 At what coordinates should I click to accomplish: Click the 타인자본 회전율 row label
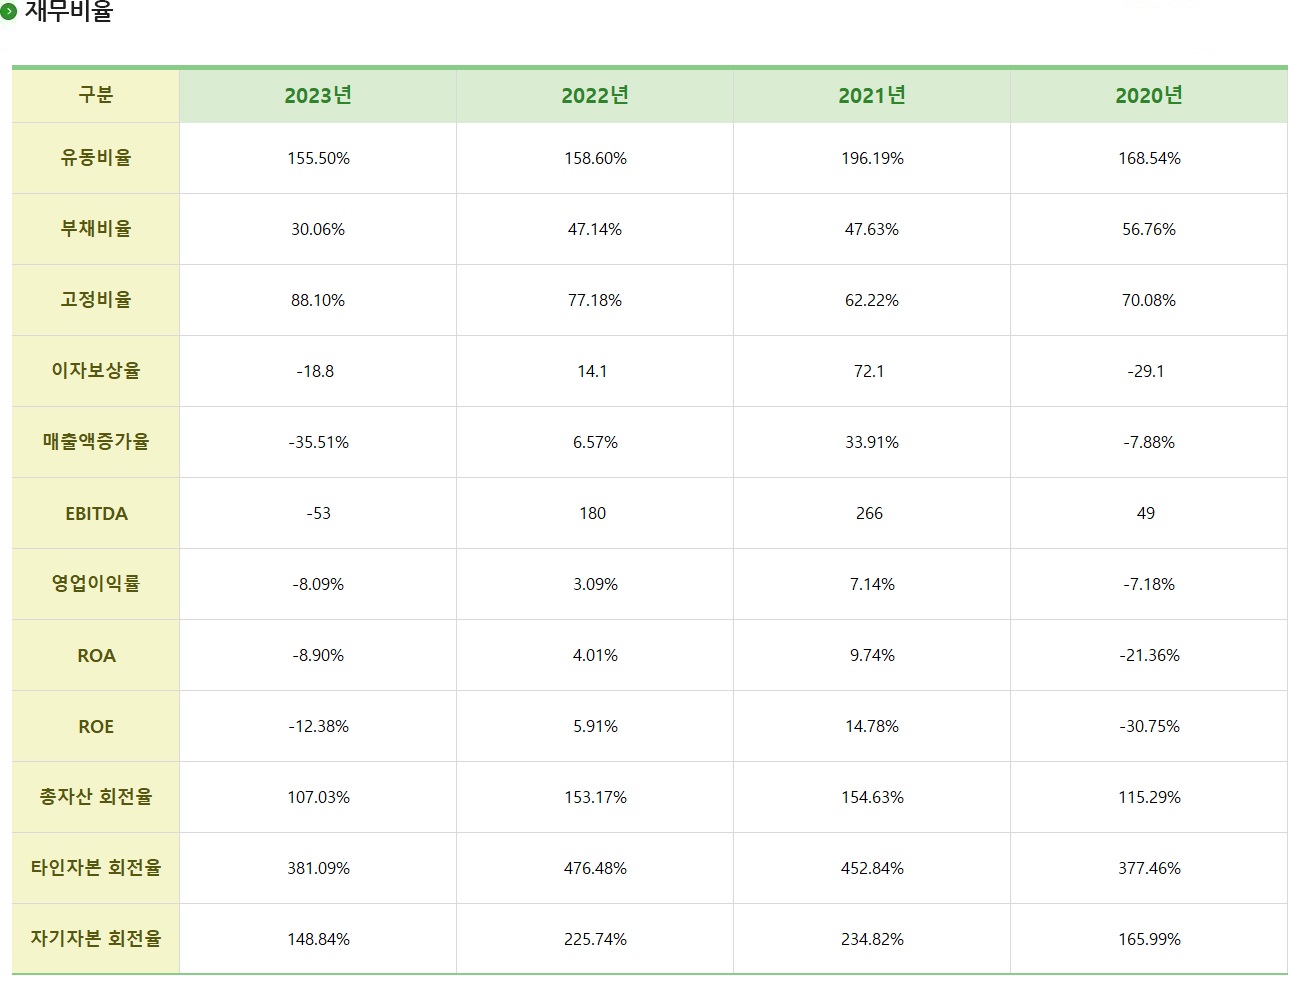96,868
